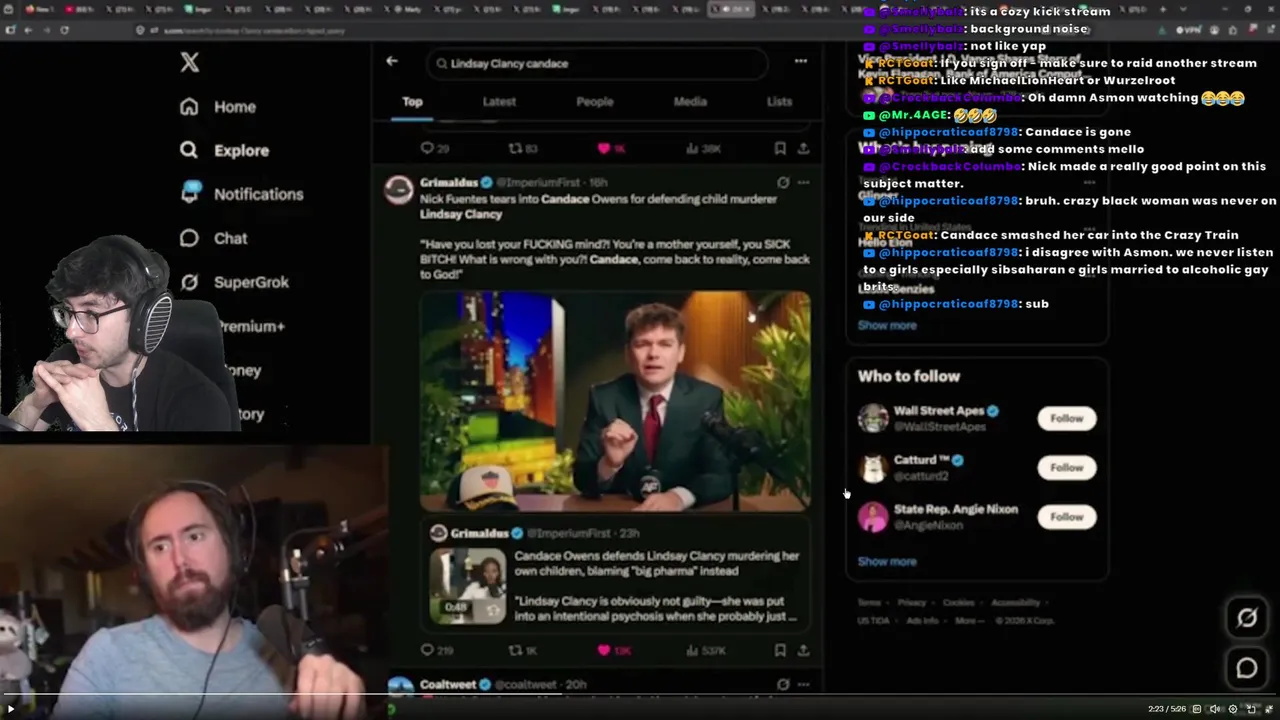This screenshot has height=720, width=1280.
Task: Share the post with 38K views
Action: [x=803, y=148]
